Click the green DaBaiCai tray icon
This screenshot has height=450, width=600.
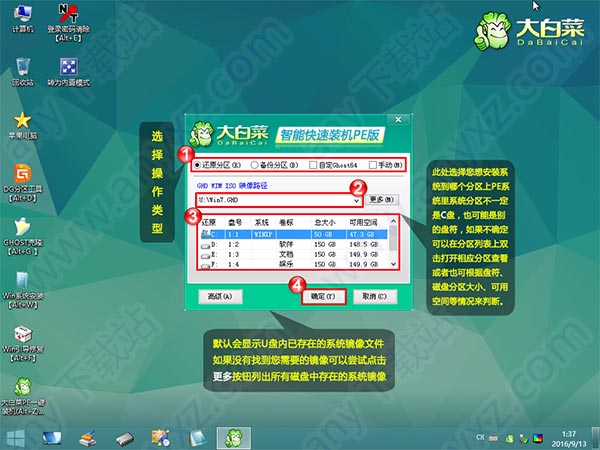click(509, 438)
